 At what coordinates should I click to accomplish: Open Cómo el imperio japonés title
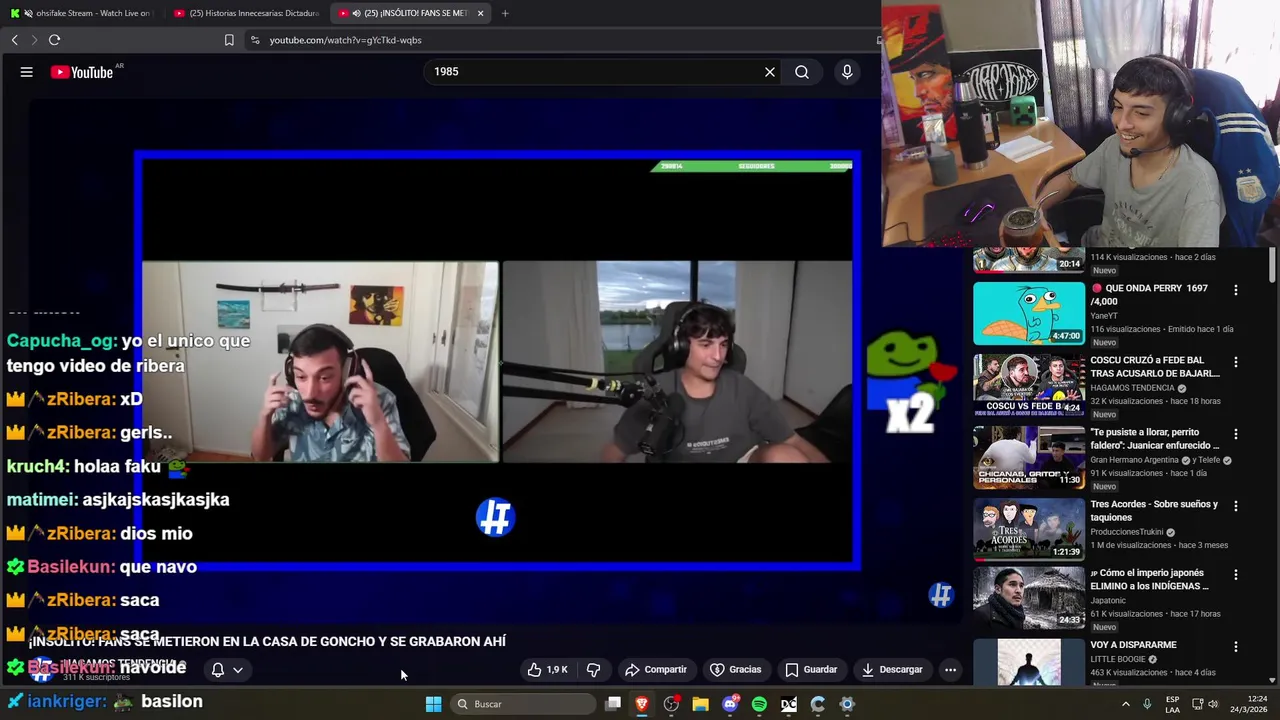pyautogui.click(x=1150, y=579)
